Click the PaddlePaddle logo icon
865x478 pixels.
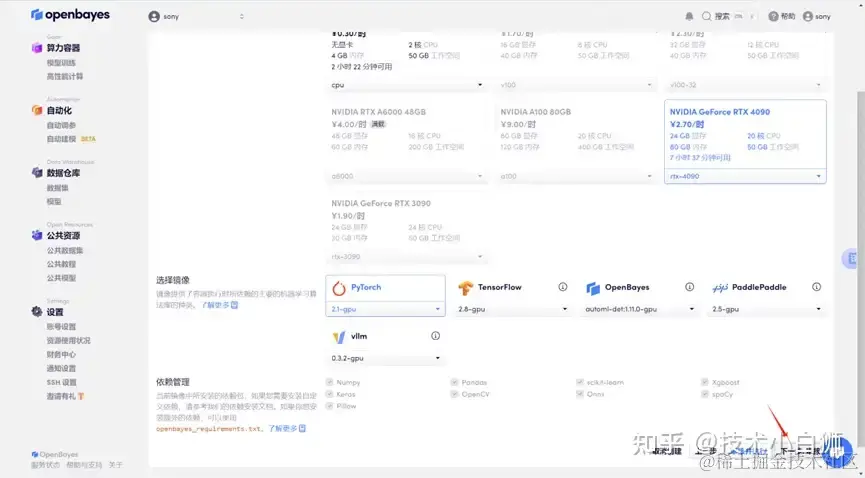click(x=720, y=288)
